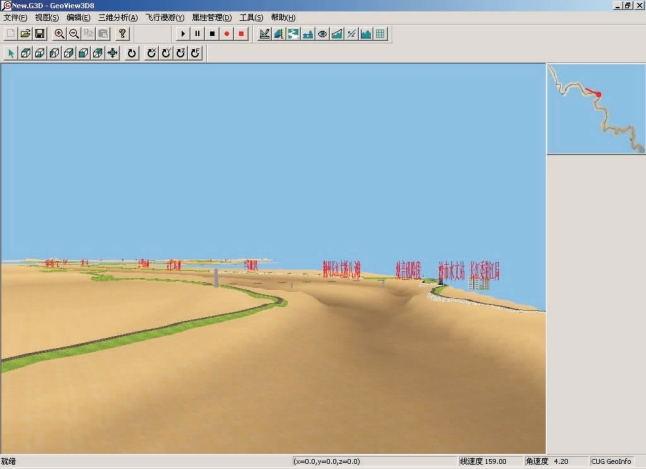Zoom out using the magnifier minus icon
Screen dimensions: 646x469
click(x=74, y=34)
